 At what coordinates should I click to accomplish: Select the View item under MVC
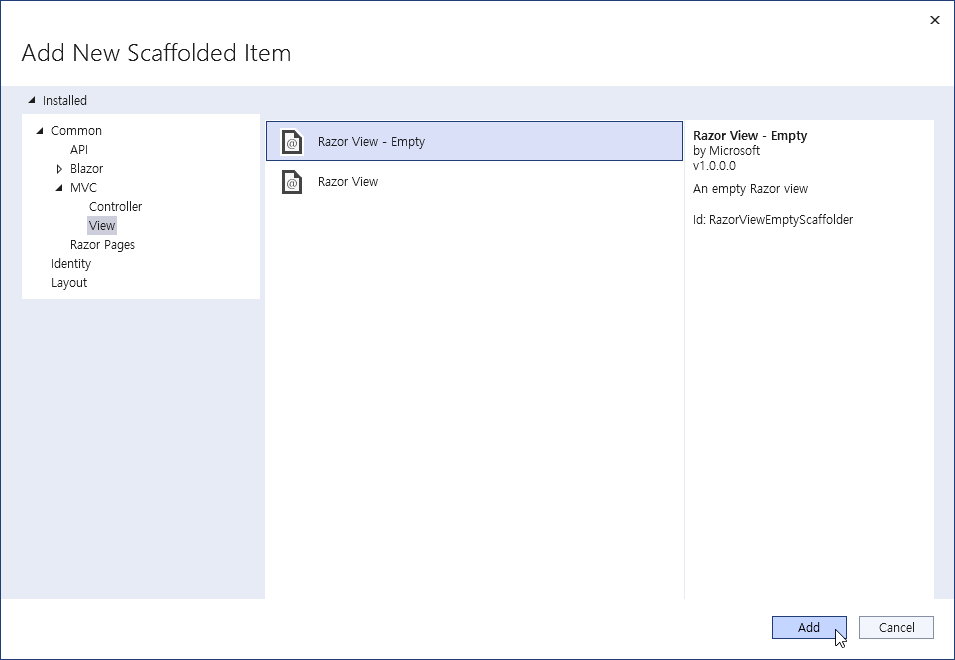tap(102, 226)
